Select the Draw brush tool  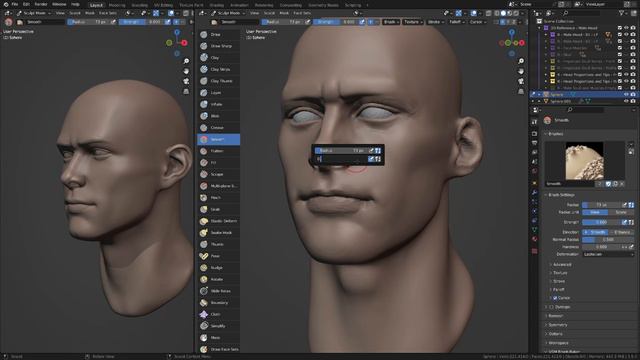pyautogui.click(x=218, y=35)
